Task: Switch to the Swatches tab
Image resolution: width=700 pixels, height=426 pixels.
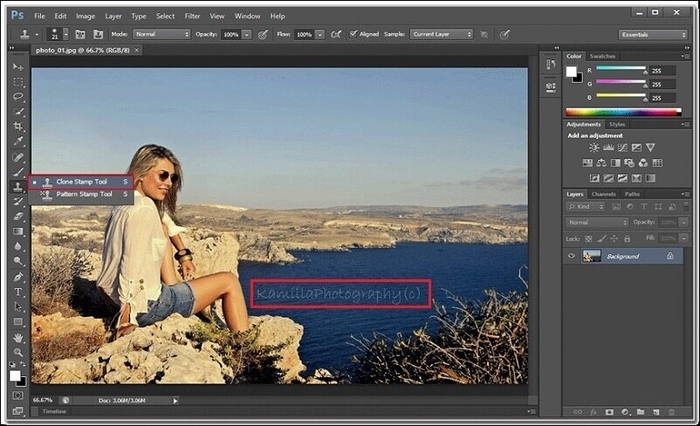Action: click(x=603, y=56)
